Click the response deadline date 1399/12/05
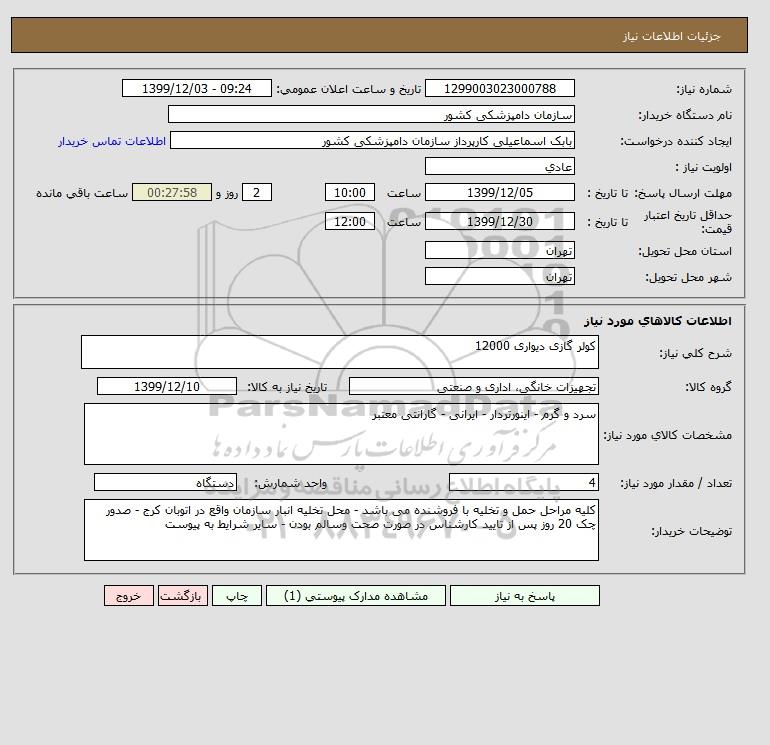This screenshot has height=745, width=770. click(499, 193)
